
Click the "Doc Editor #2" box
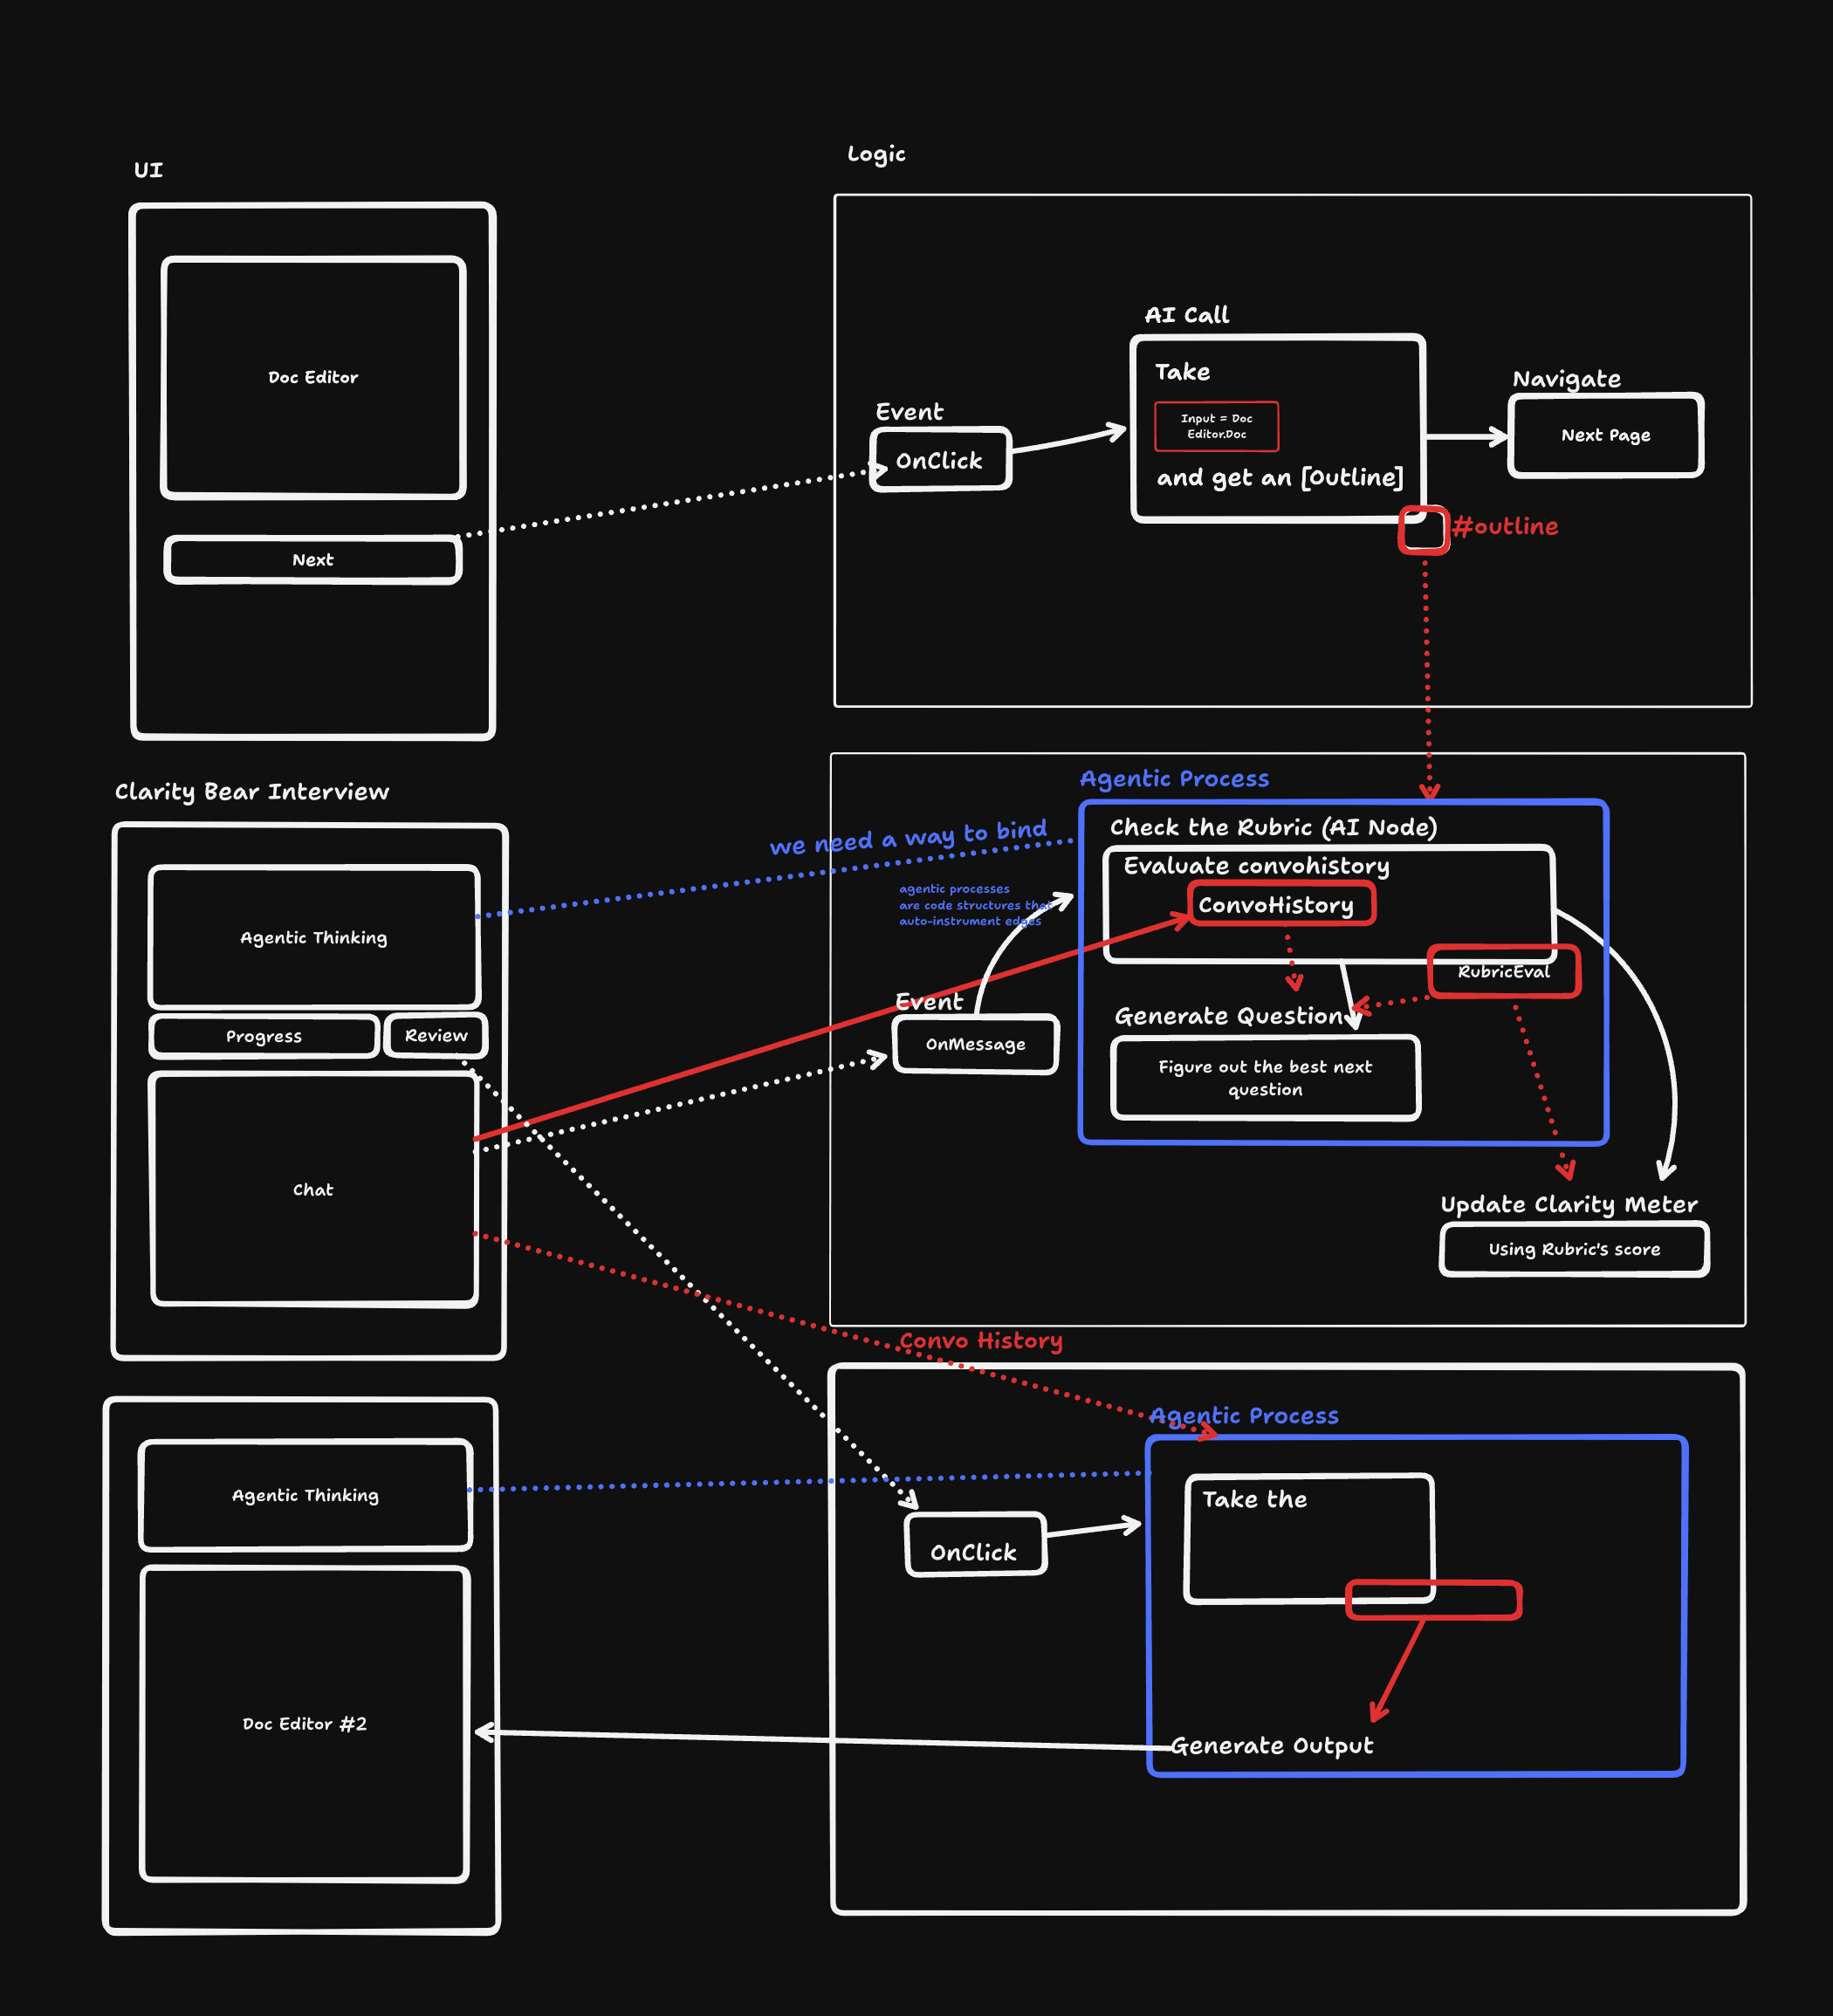click(x=305, y=1724)
